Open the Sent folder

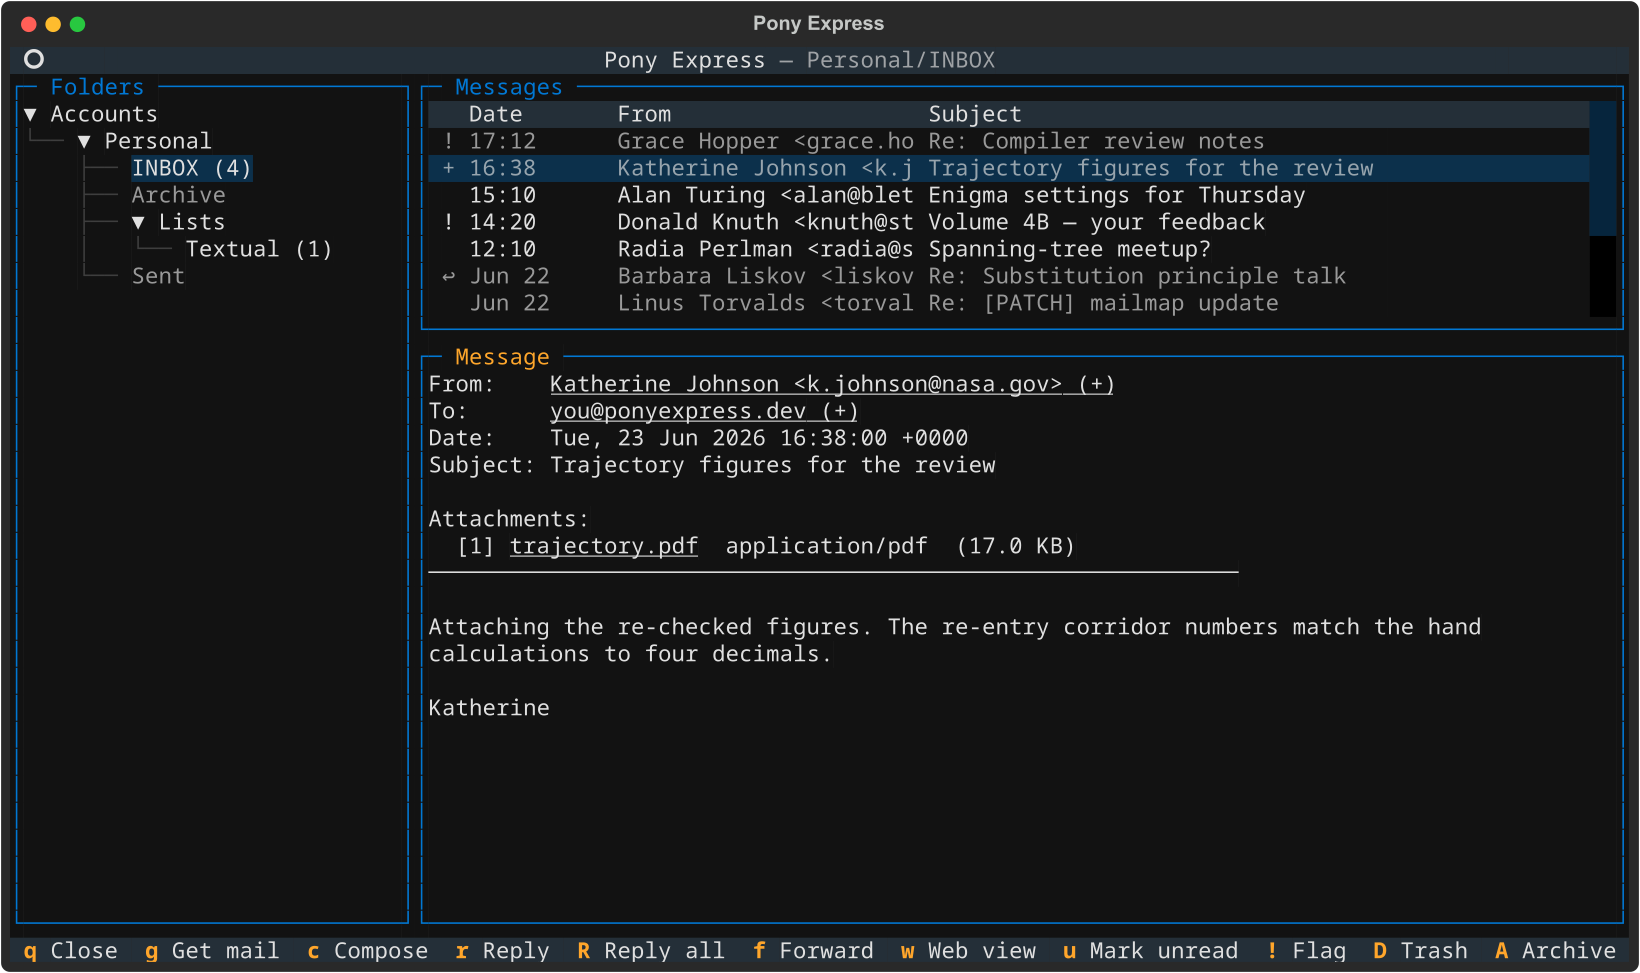(x=158, y=277)
